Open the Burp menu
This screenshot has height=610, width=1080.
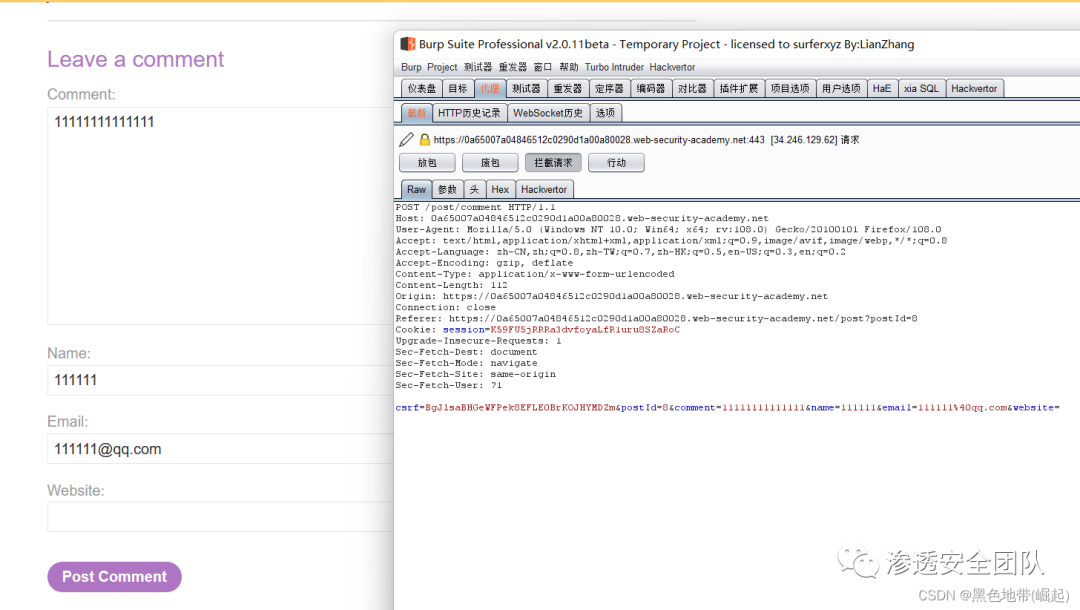tap(411, 67)
